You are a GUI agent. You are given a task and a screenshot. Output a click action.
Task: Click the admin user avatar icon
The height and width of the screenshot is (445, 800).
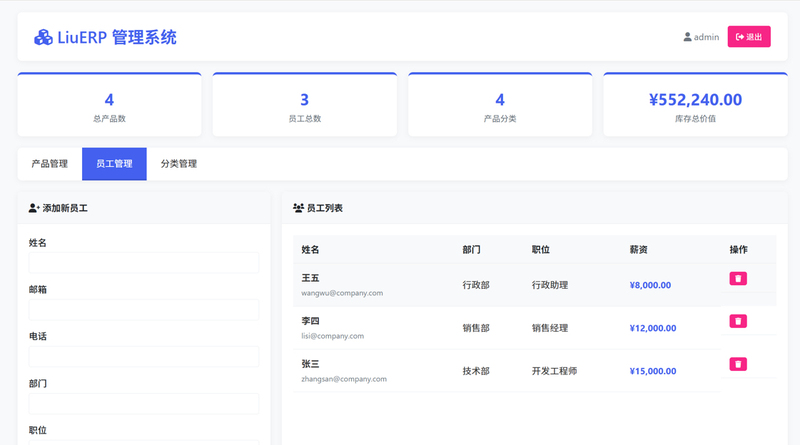(687, 37)
